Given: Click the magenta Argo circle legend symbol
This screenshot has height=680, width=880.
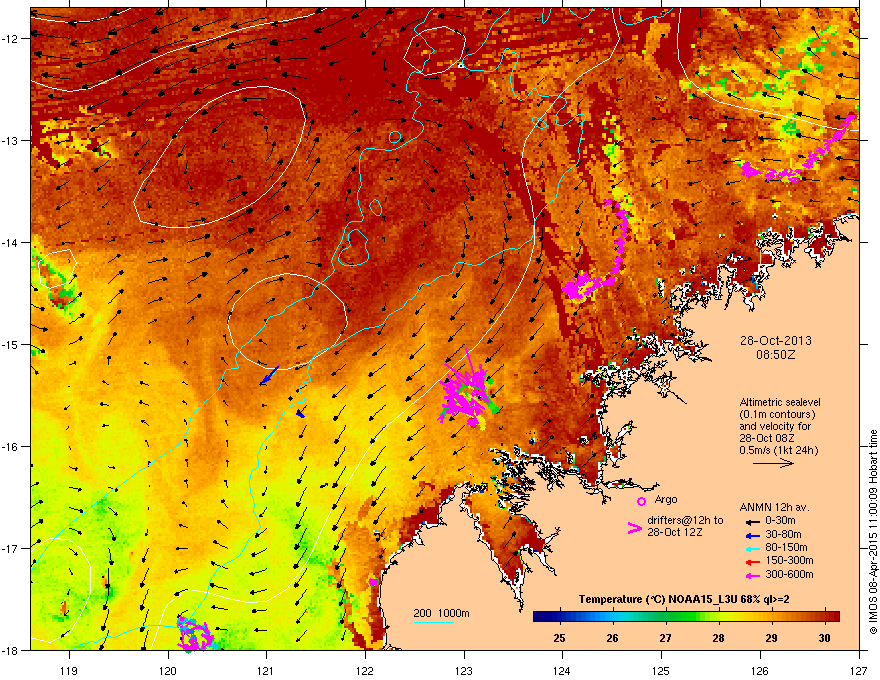Looking at the screenshot, I should [641, 501].
